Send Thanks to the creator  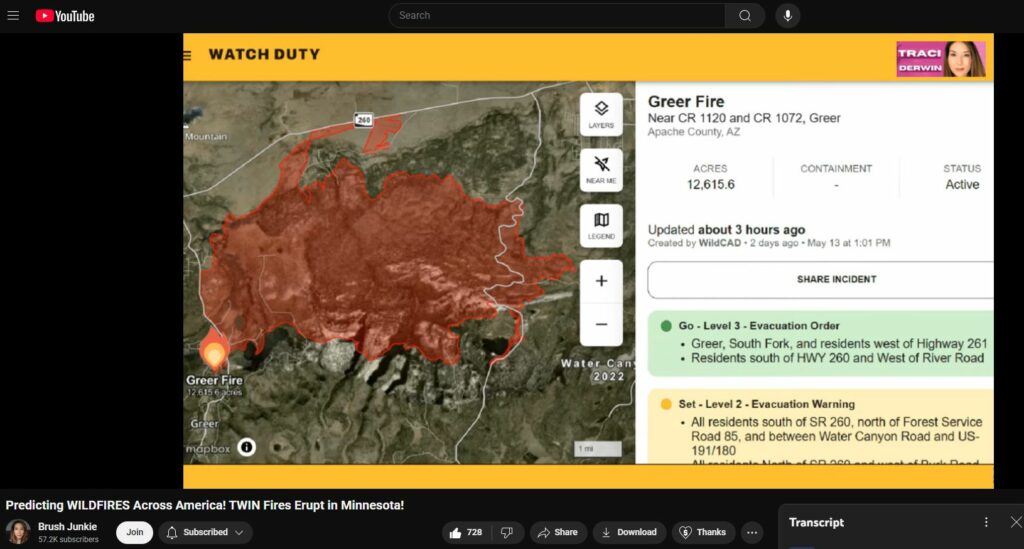point(703,533)
